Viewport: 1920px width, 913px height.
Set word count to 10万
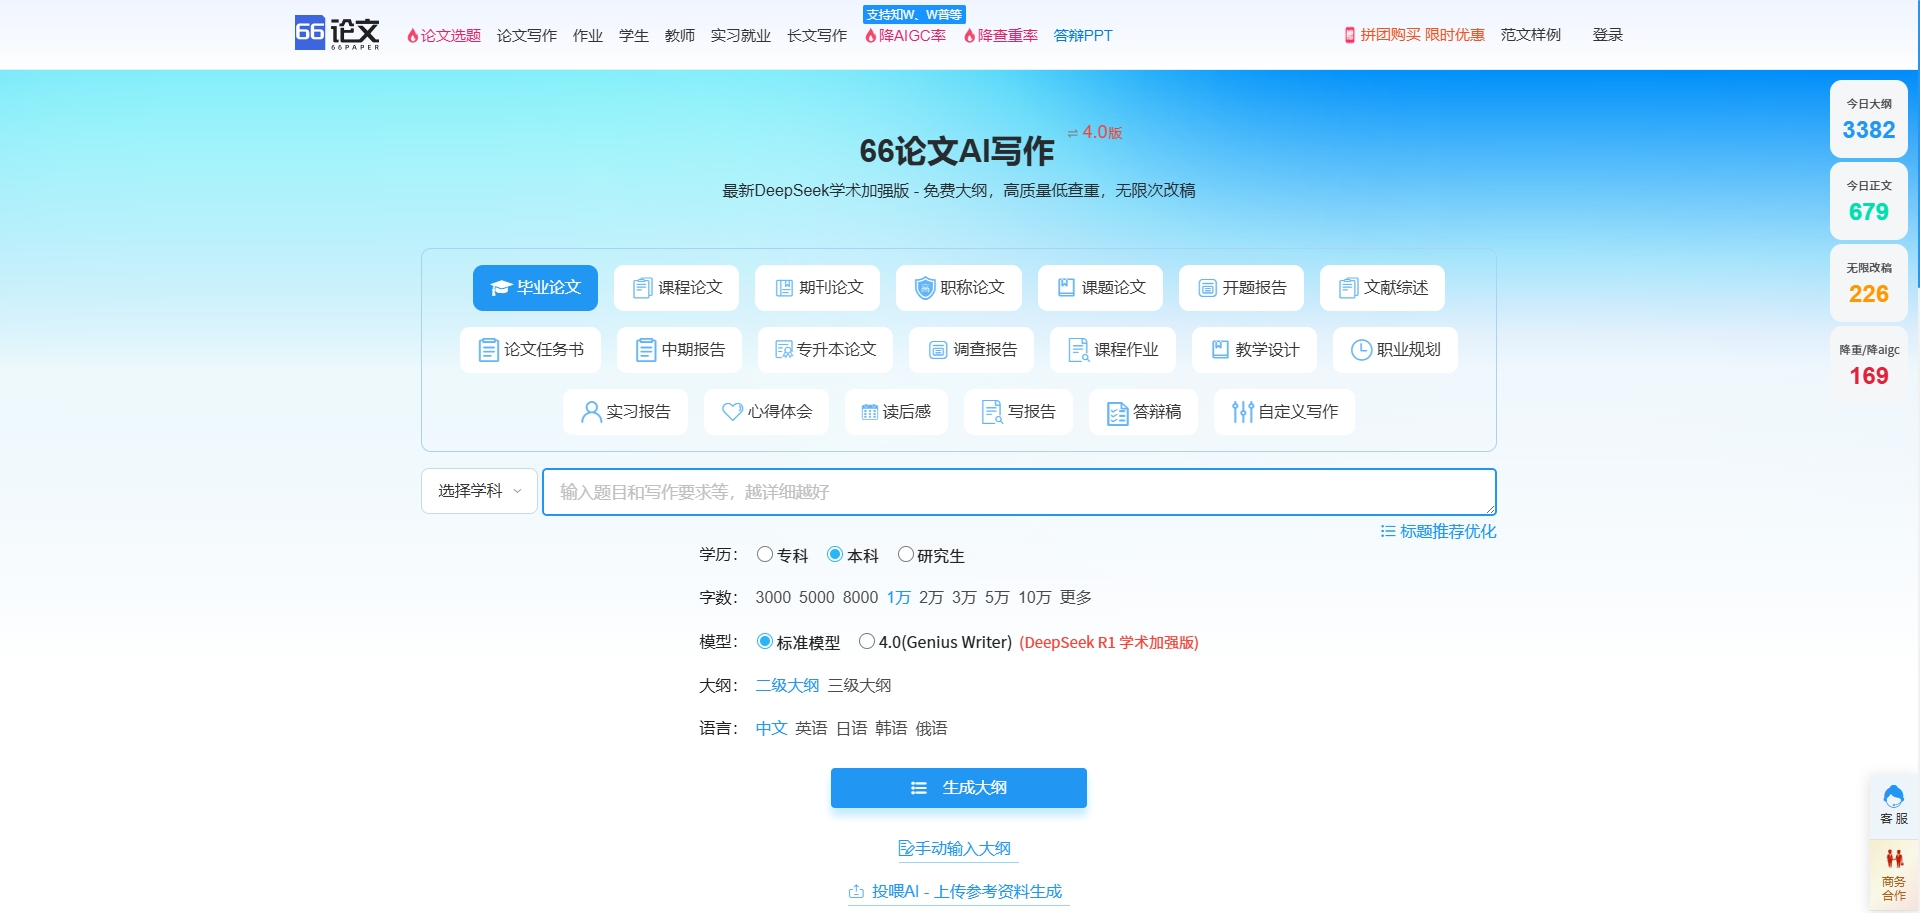point(1035,597)
